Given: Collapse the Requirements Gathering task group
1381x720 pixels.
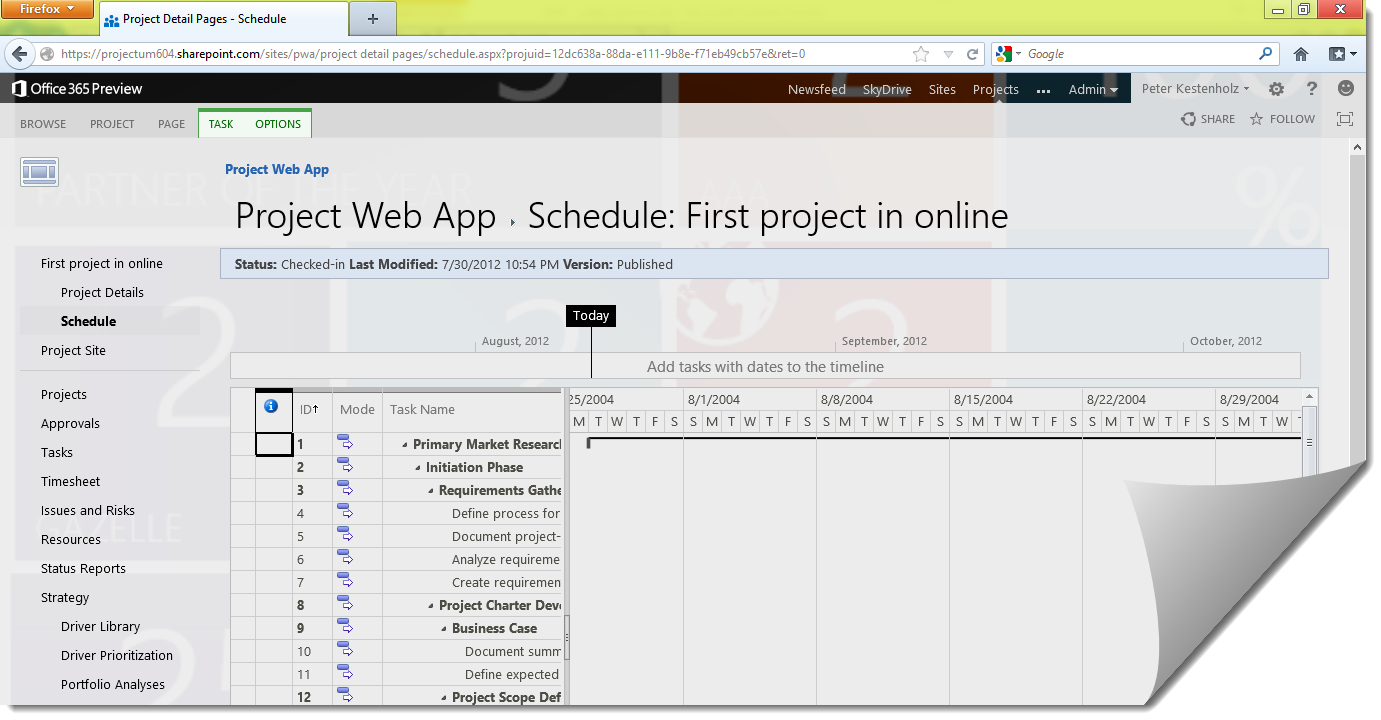Looking at the screenshot, I should pyautogui.click(x=431, y=491).
